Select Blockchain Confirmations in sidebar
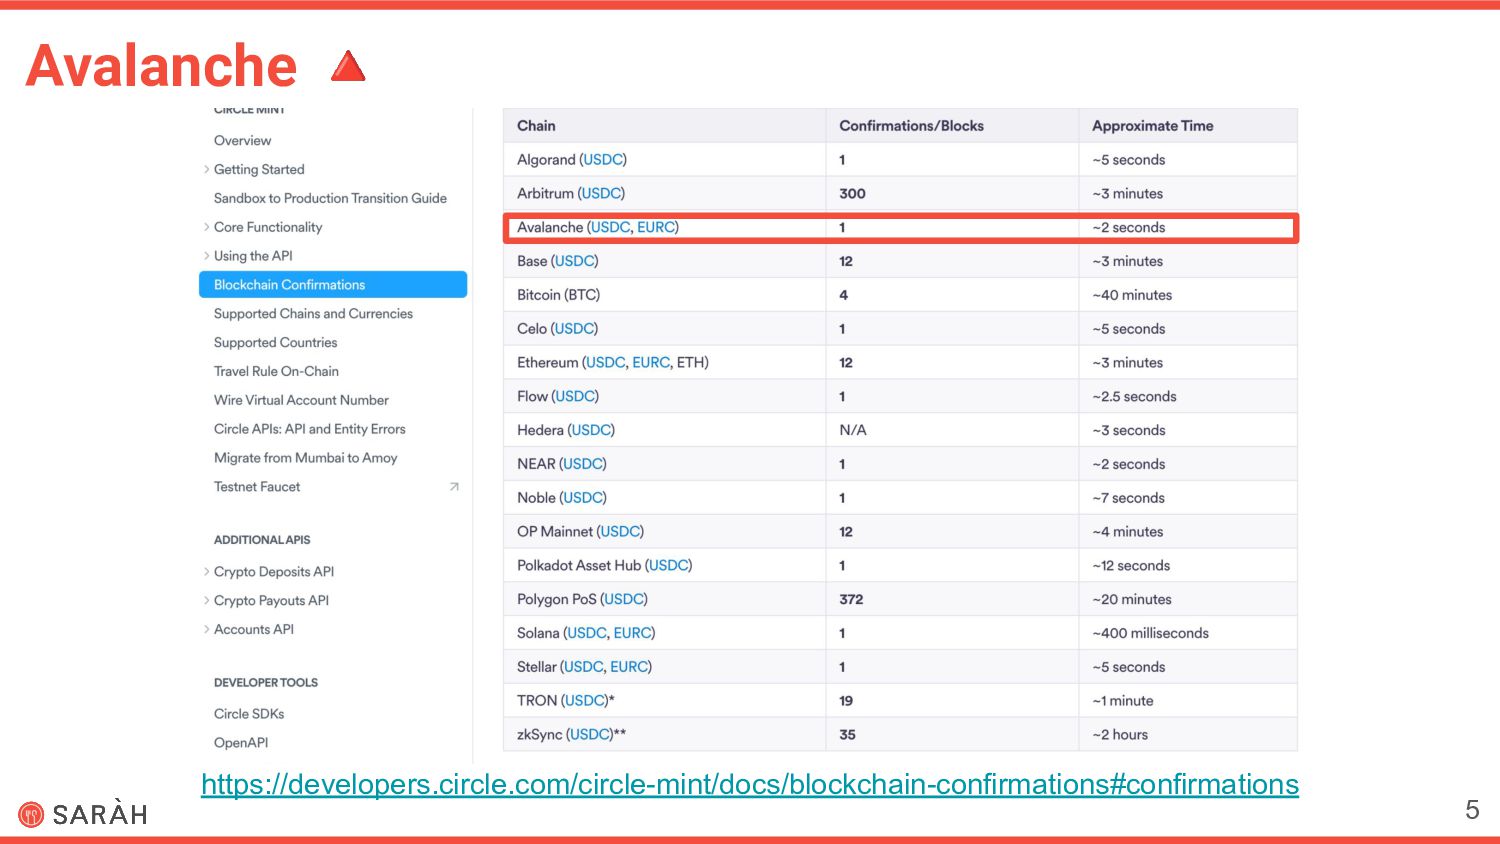Viewport: 1500px width, 844px height. click(x=333, y=285)
